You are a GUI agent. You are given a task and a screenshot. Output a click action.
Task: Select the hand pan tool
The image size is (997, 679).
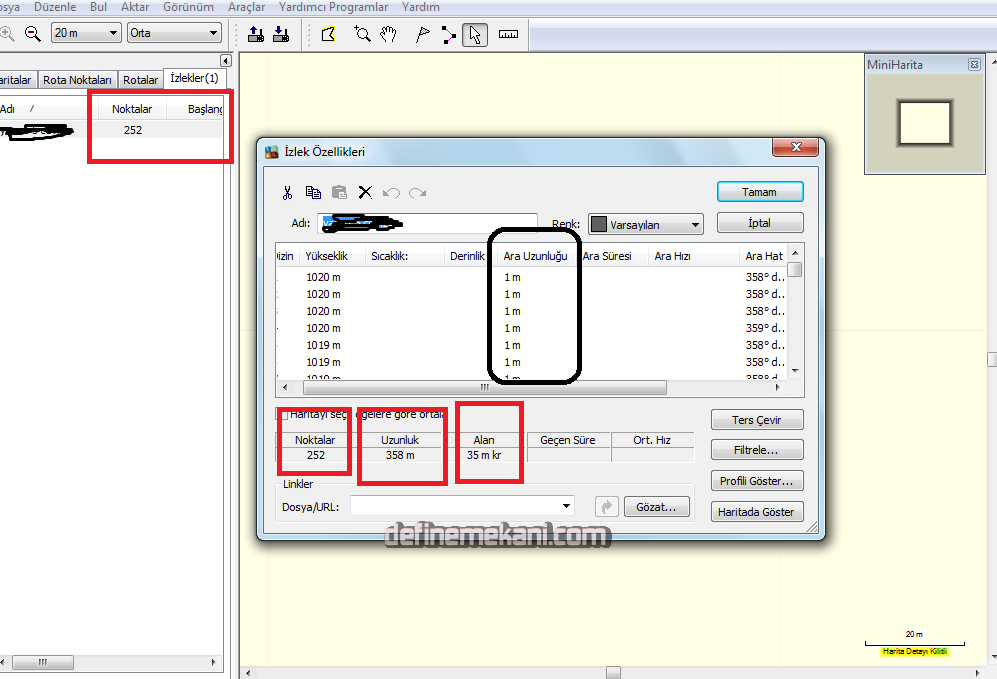[388, 34]
